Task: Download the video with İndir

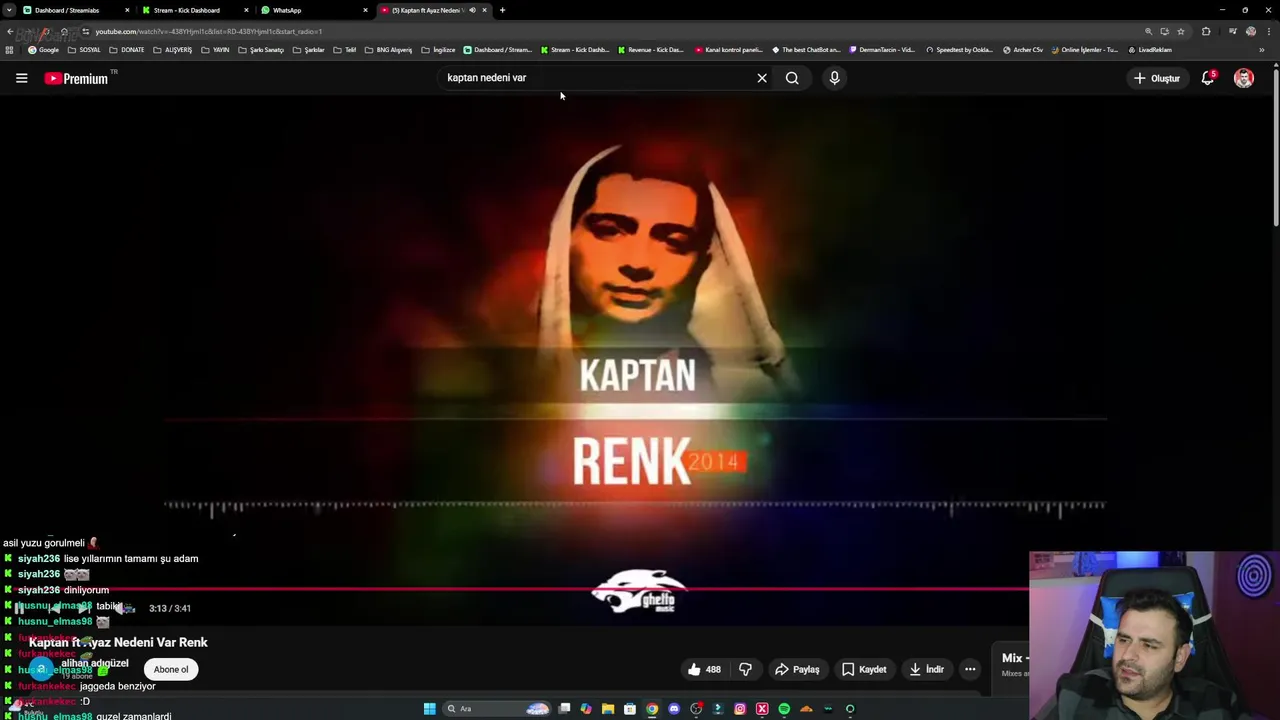Action: [926, 669]
